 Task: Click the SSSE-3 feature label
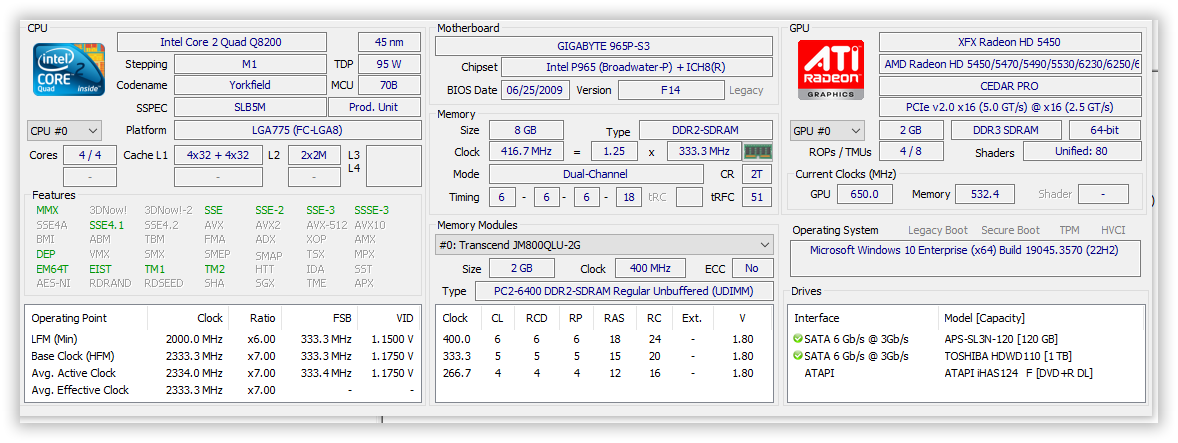pos(371,210)
